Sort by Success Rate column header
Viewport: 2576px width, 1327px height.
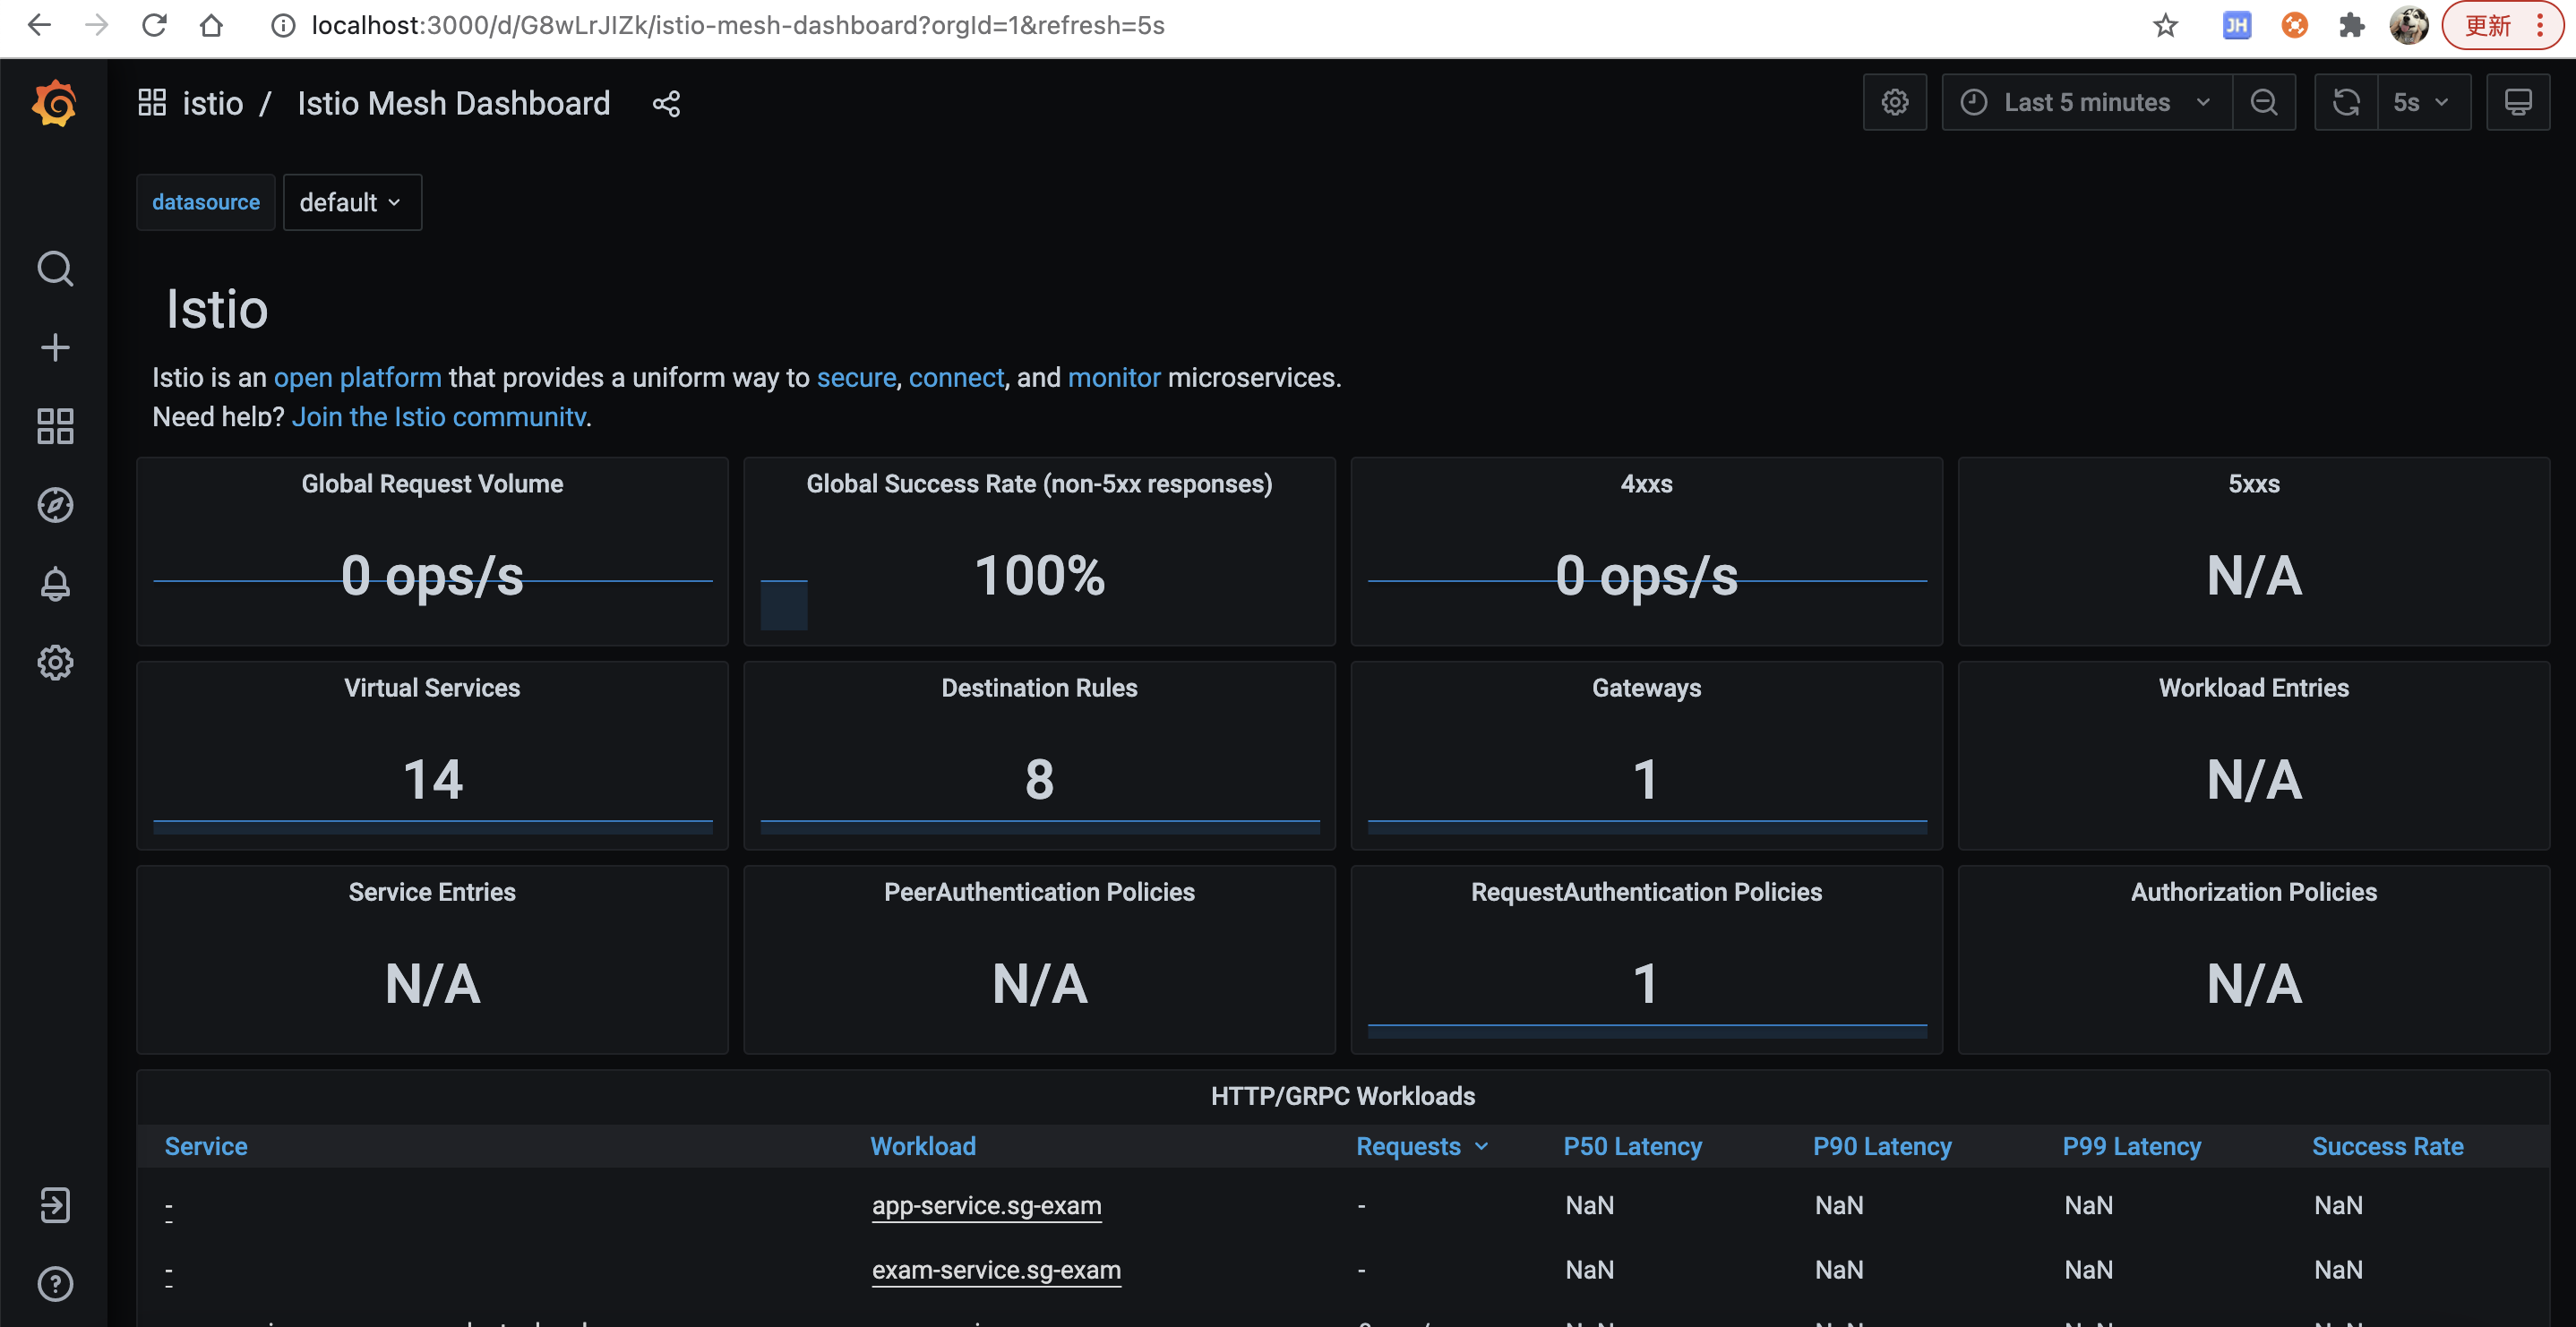tap(2387, 1146)
